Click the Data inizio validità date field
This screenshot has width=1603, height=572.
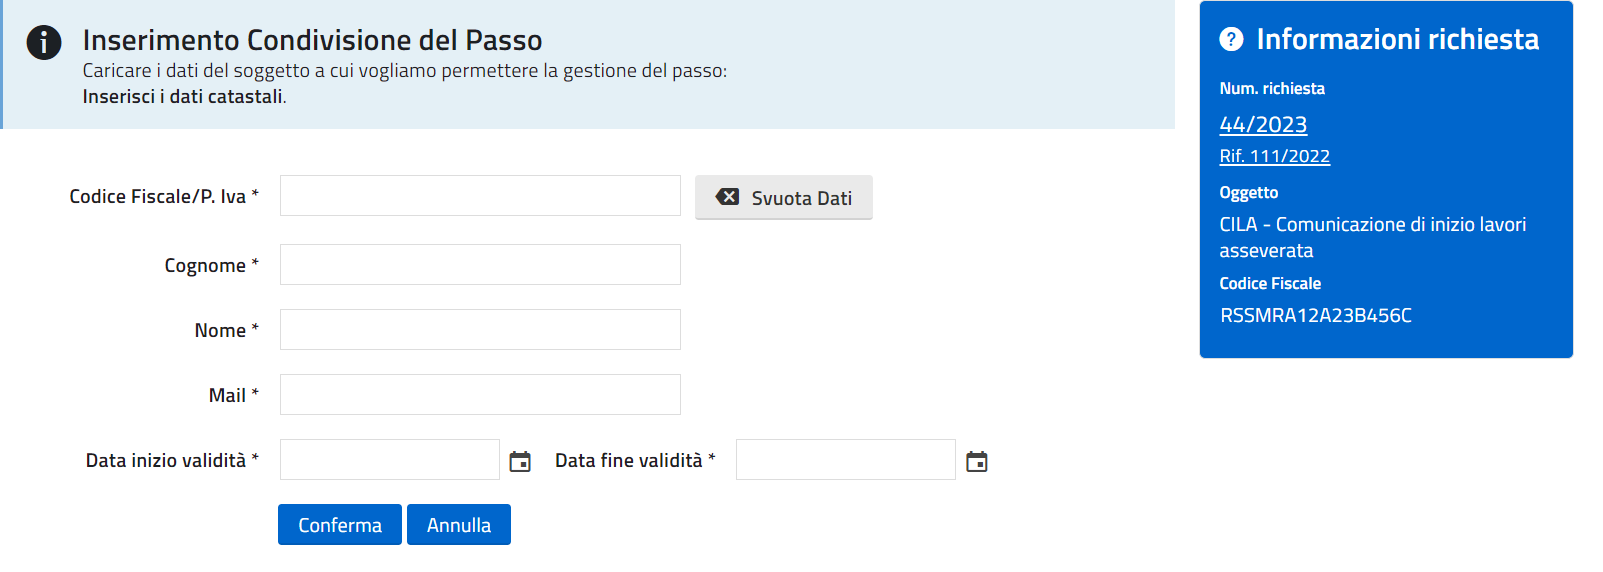point(390,460)
